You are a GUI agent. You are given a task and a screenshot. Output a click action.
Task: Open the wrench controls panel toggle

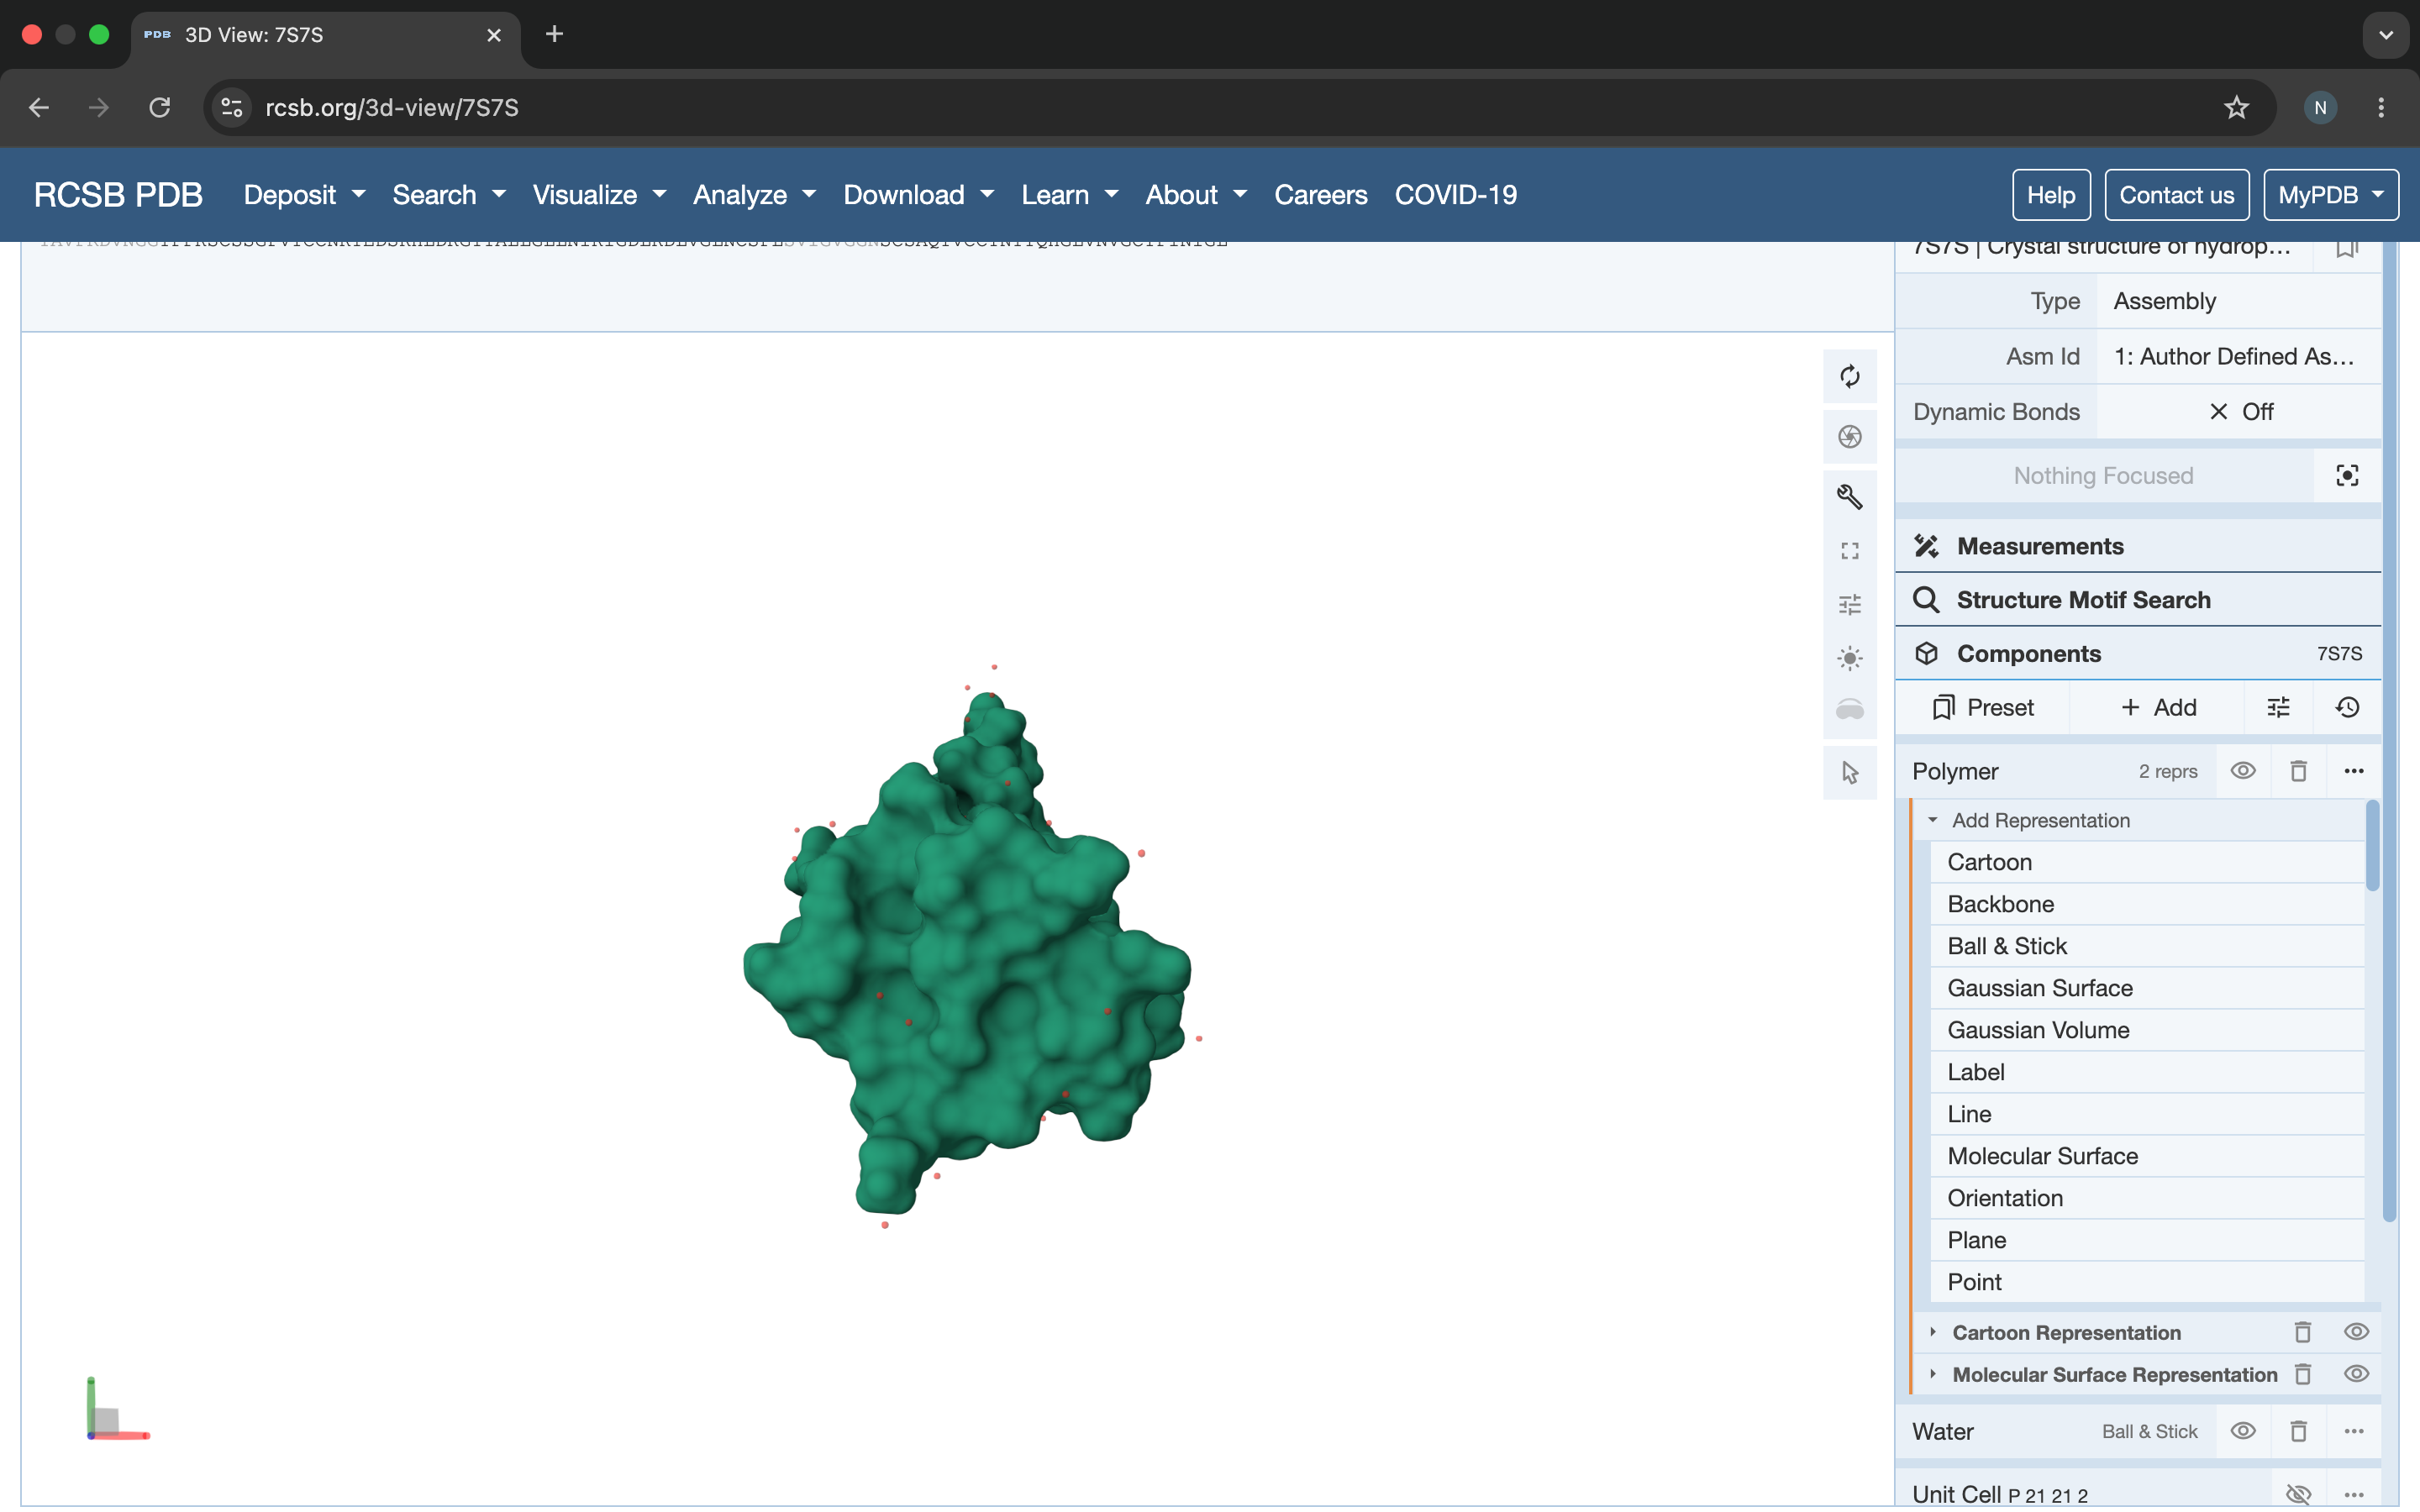pyautogui.click(x=1849, y=496)
